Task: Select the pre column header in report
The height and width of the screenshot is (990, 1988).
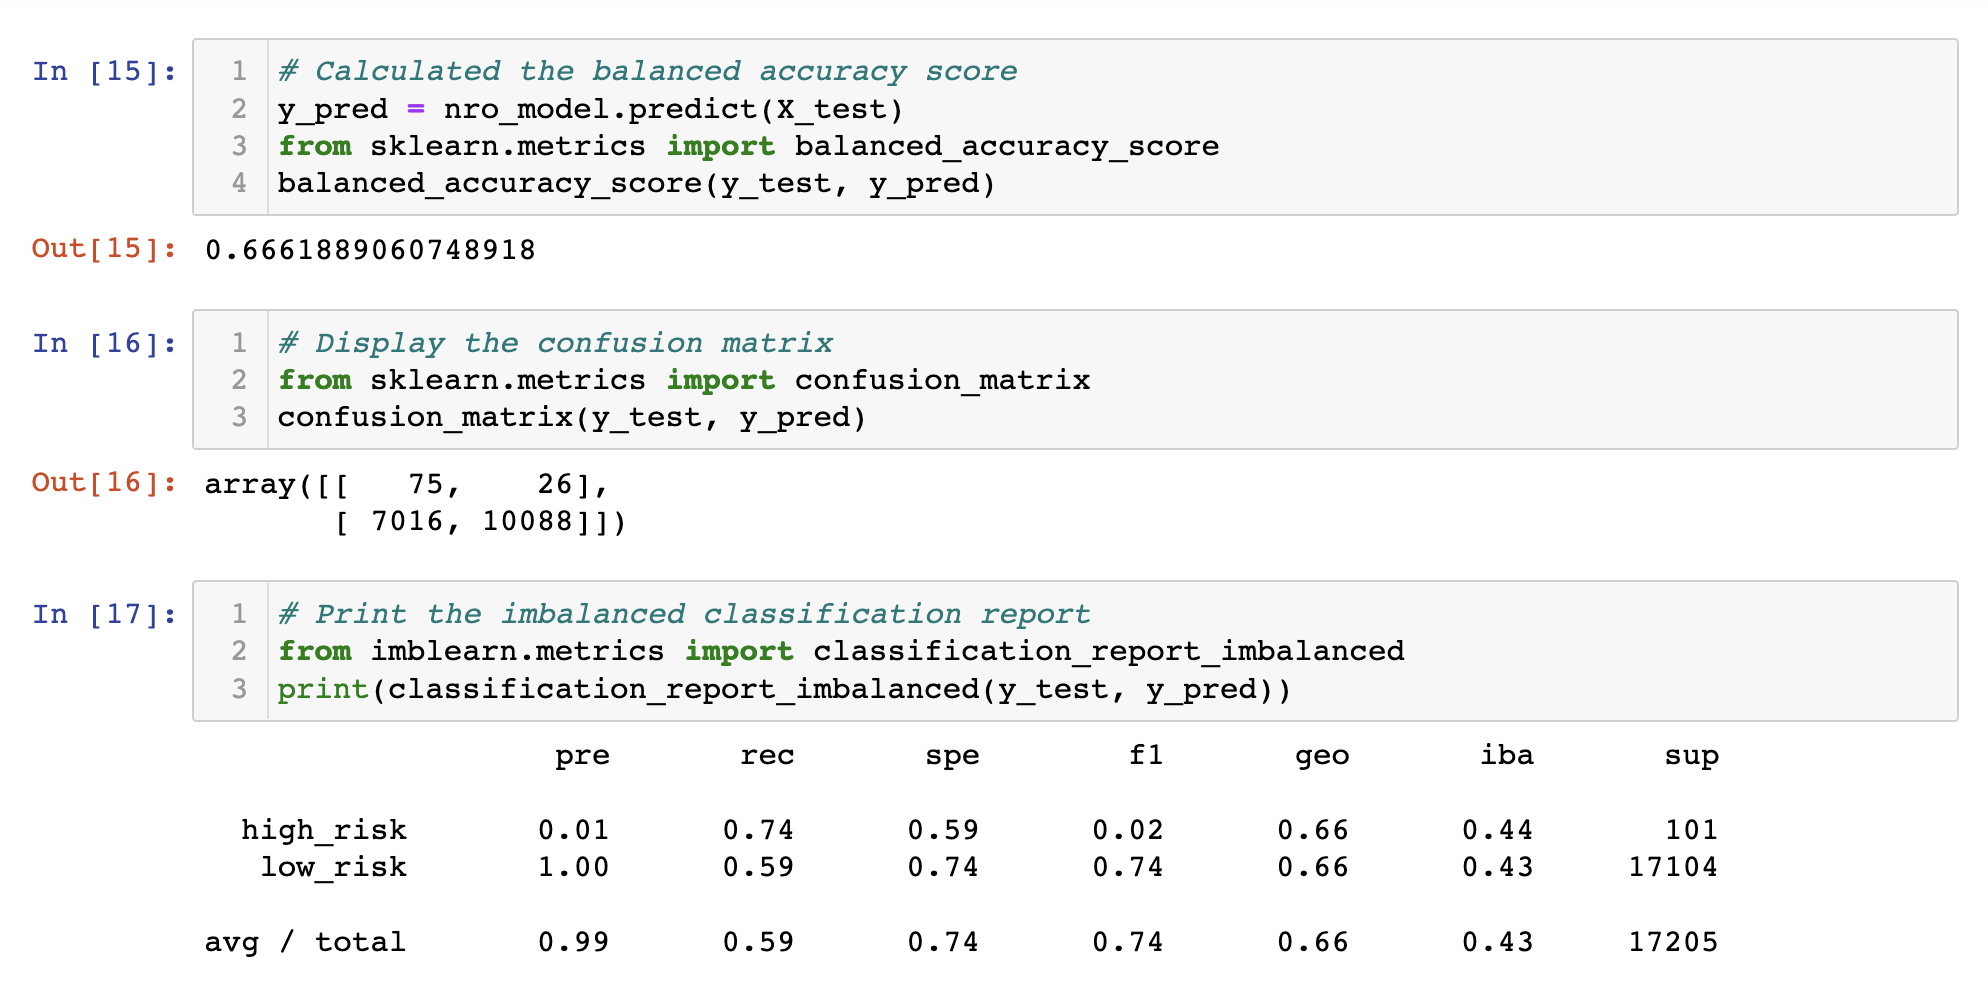Action: (584, 756)
